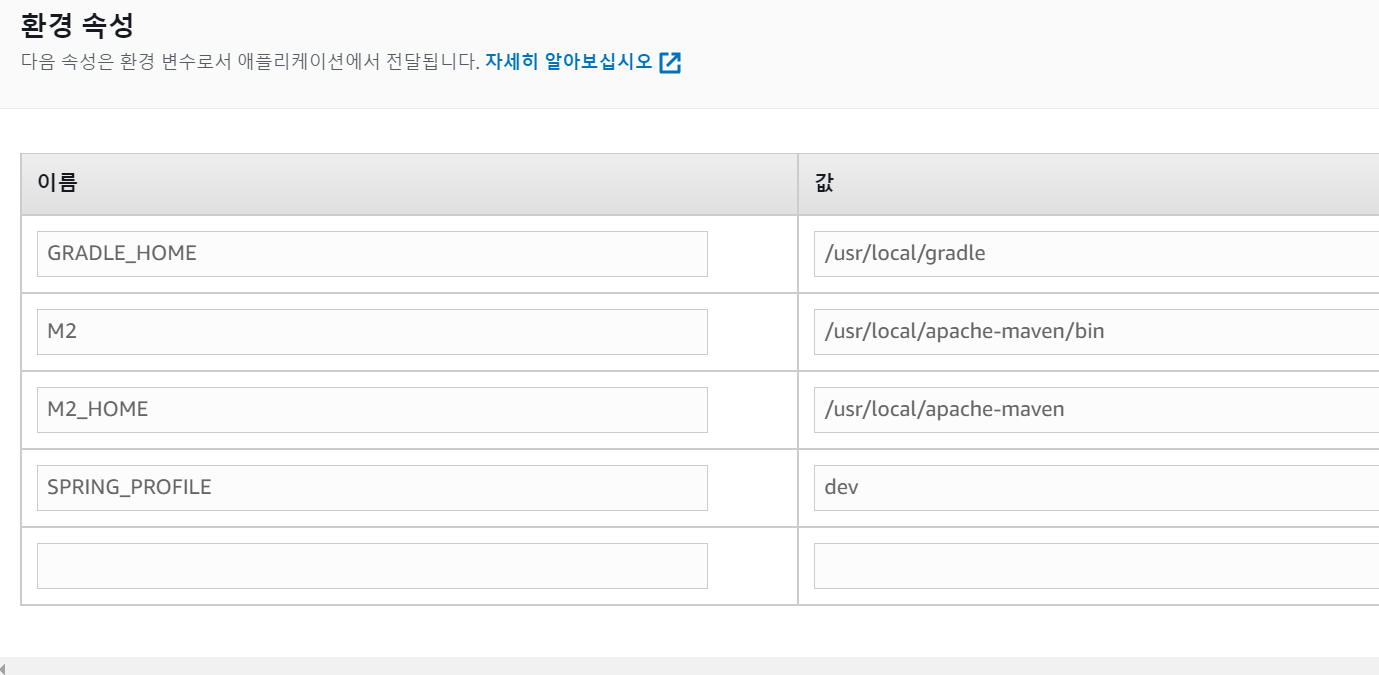Click the empty name field in last row

[372, 566]
